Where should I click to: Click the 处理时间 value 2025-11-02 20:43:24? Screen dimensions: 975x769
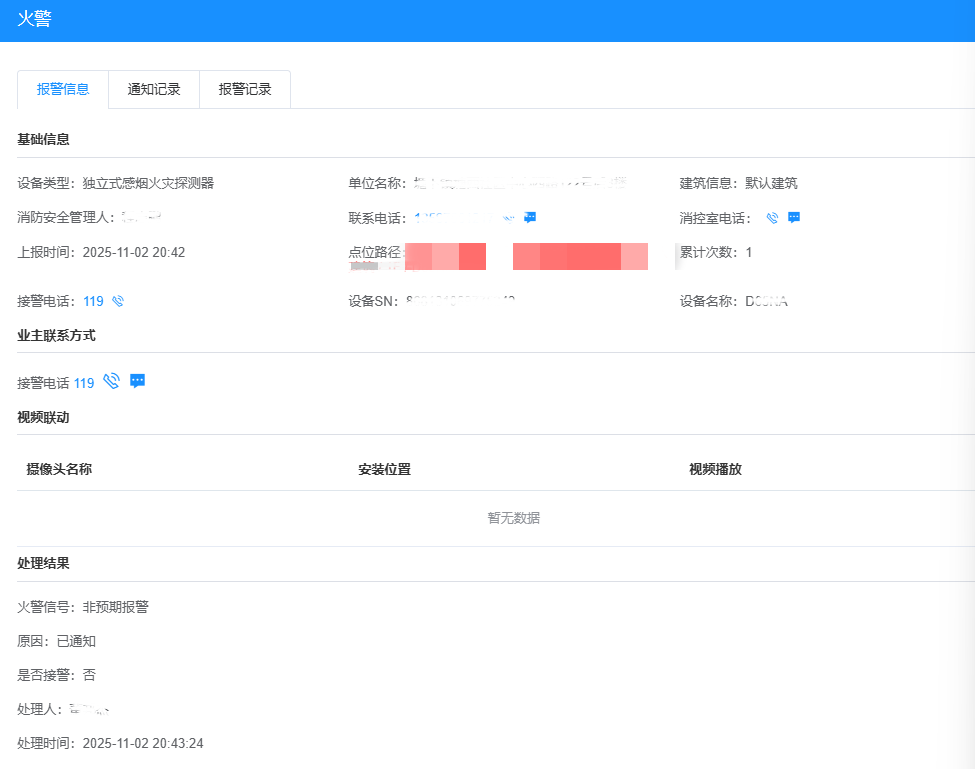[x=143, y=743]
